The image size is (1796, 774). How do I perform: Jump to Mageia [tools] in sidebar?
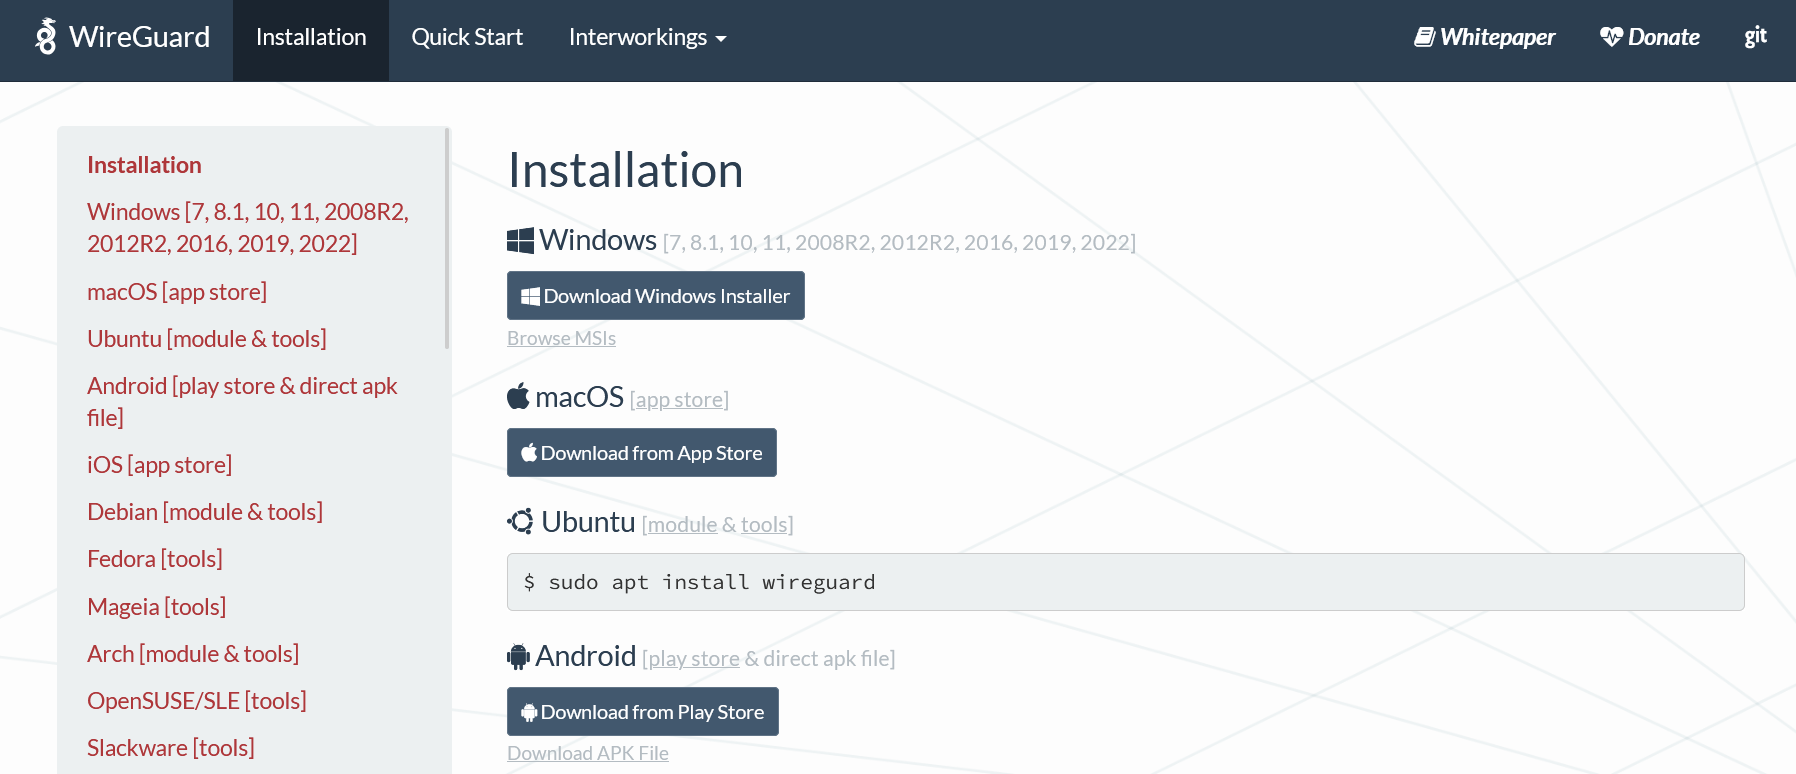[x=157, y=607]
